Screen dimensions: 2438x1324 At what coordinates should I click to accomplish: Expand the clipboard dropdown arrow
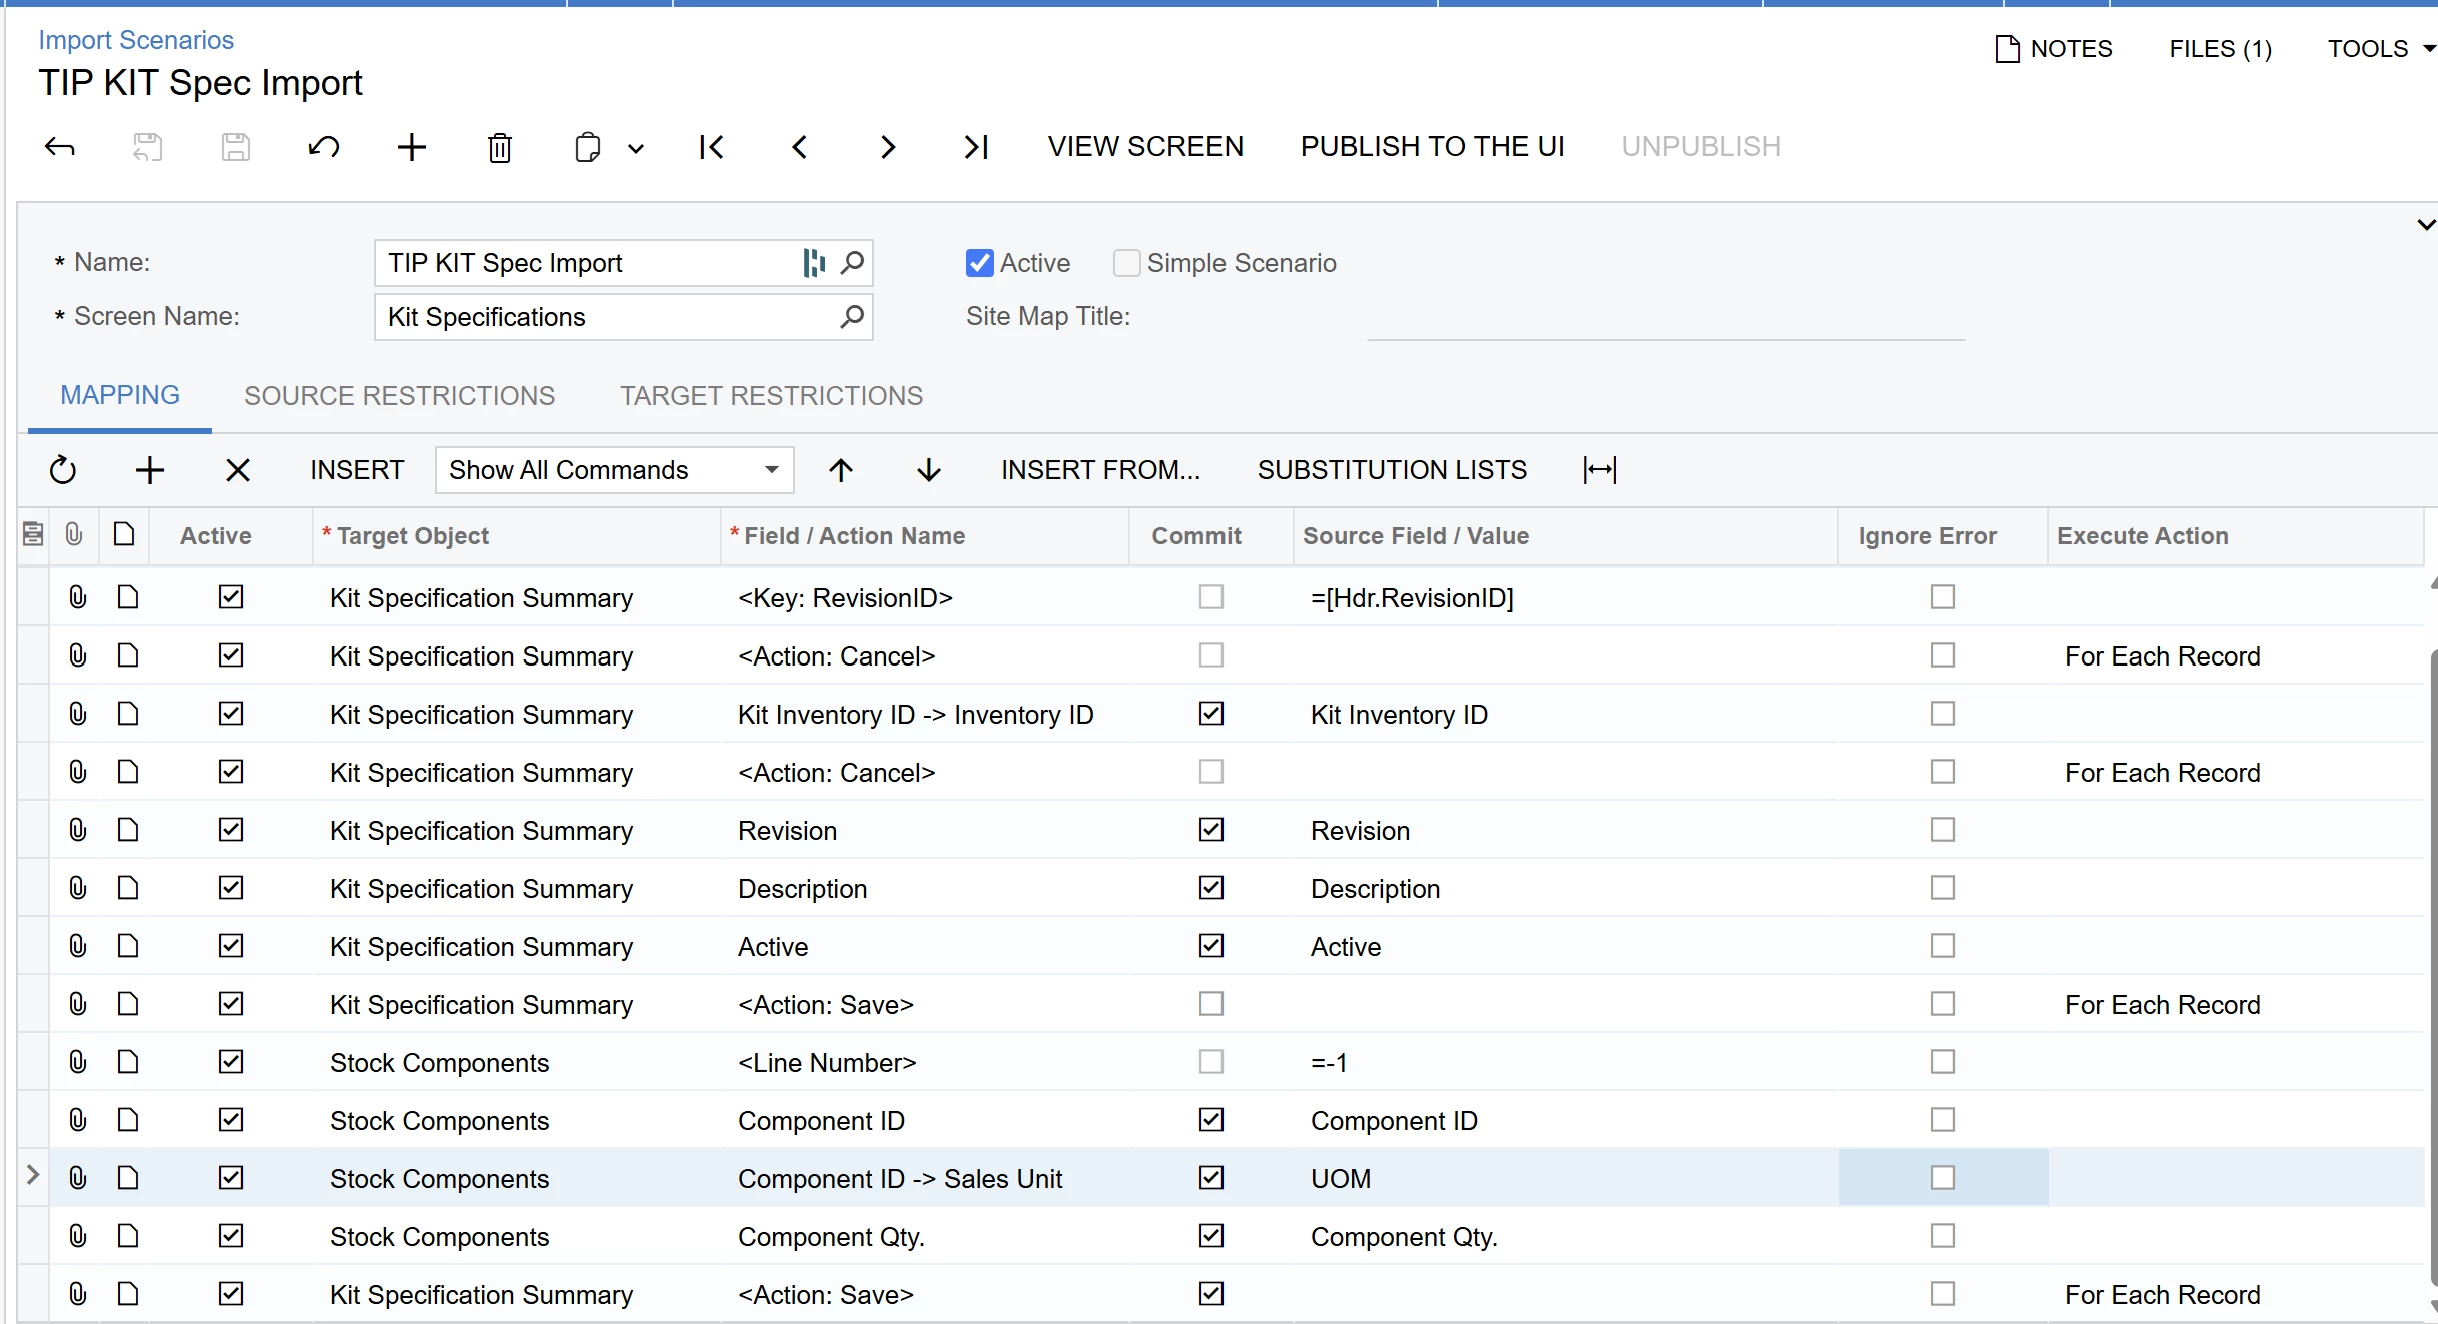point(636,149)
